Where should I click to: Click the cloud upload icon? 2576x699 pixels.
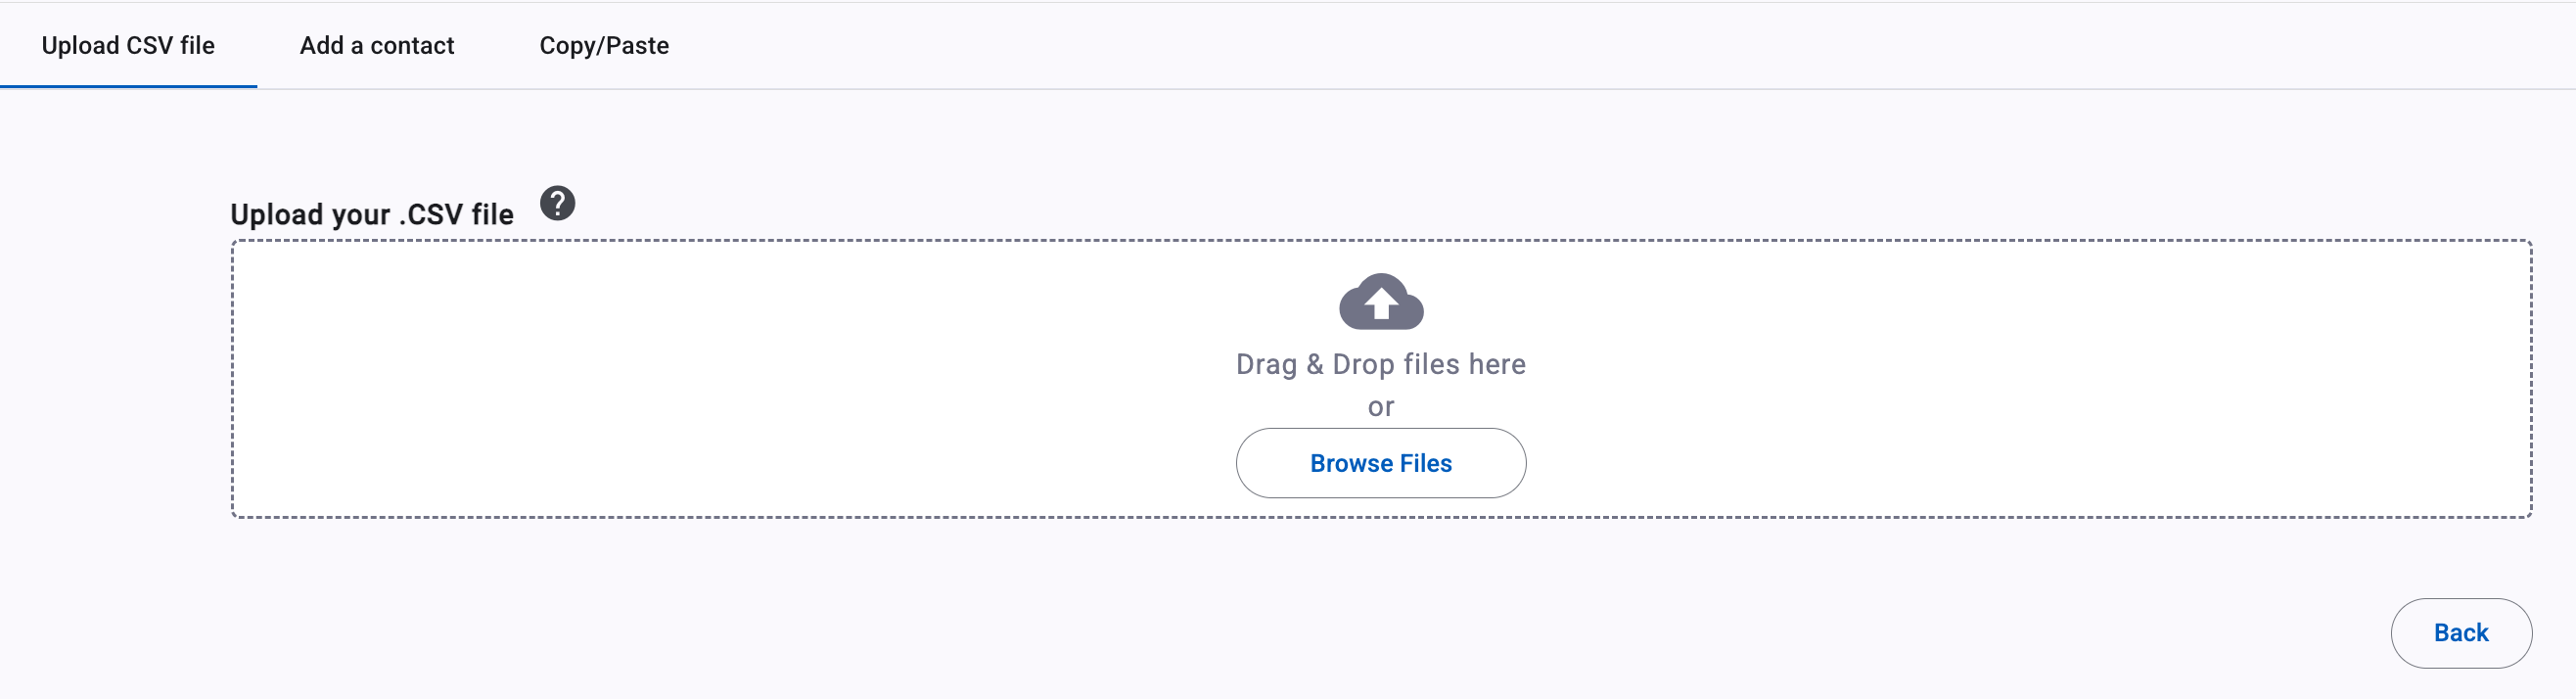[x=1381, y=302]
